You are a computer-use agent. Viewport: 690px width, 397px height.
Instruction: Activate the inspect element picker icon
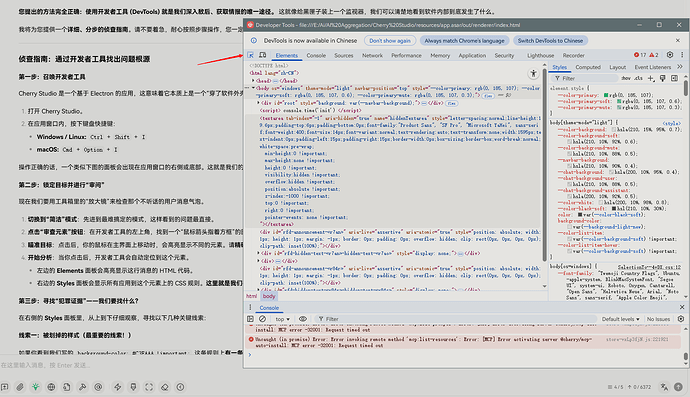250,55
